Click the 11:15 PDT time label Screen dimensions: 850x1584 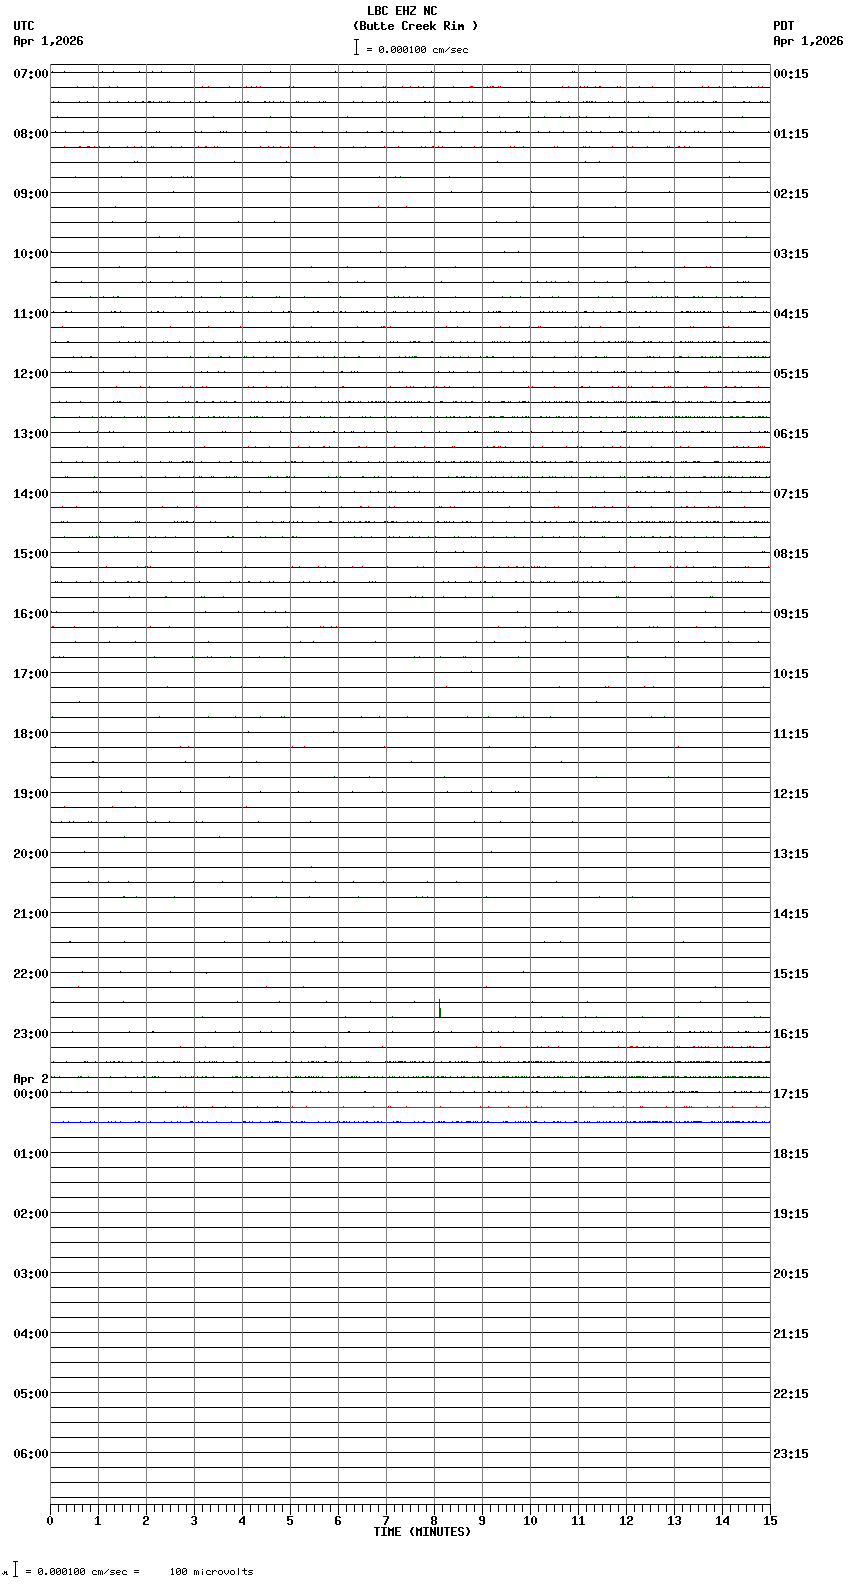pyautogui.click(x=791, y=734)
